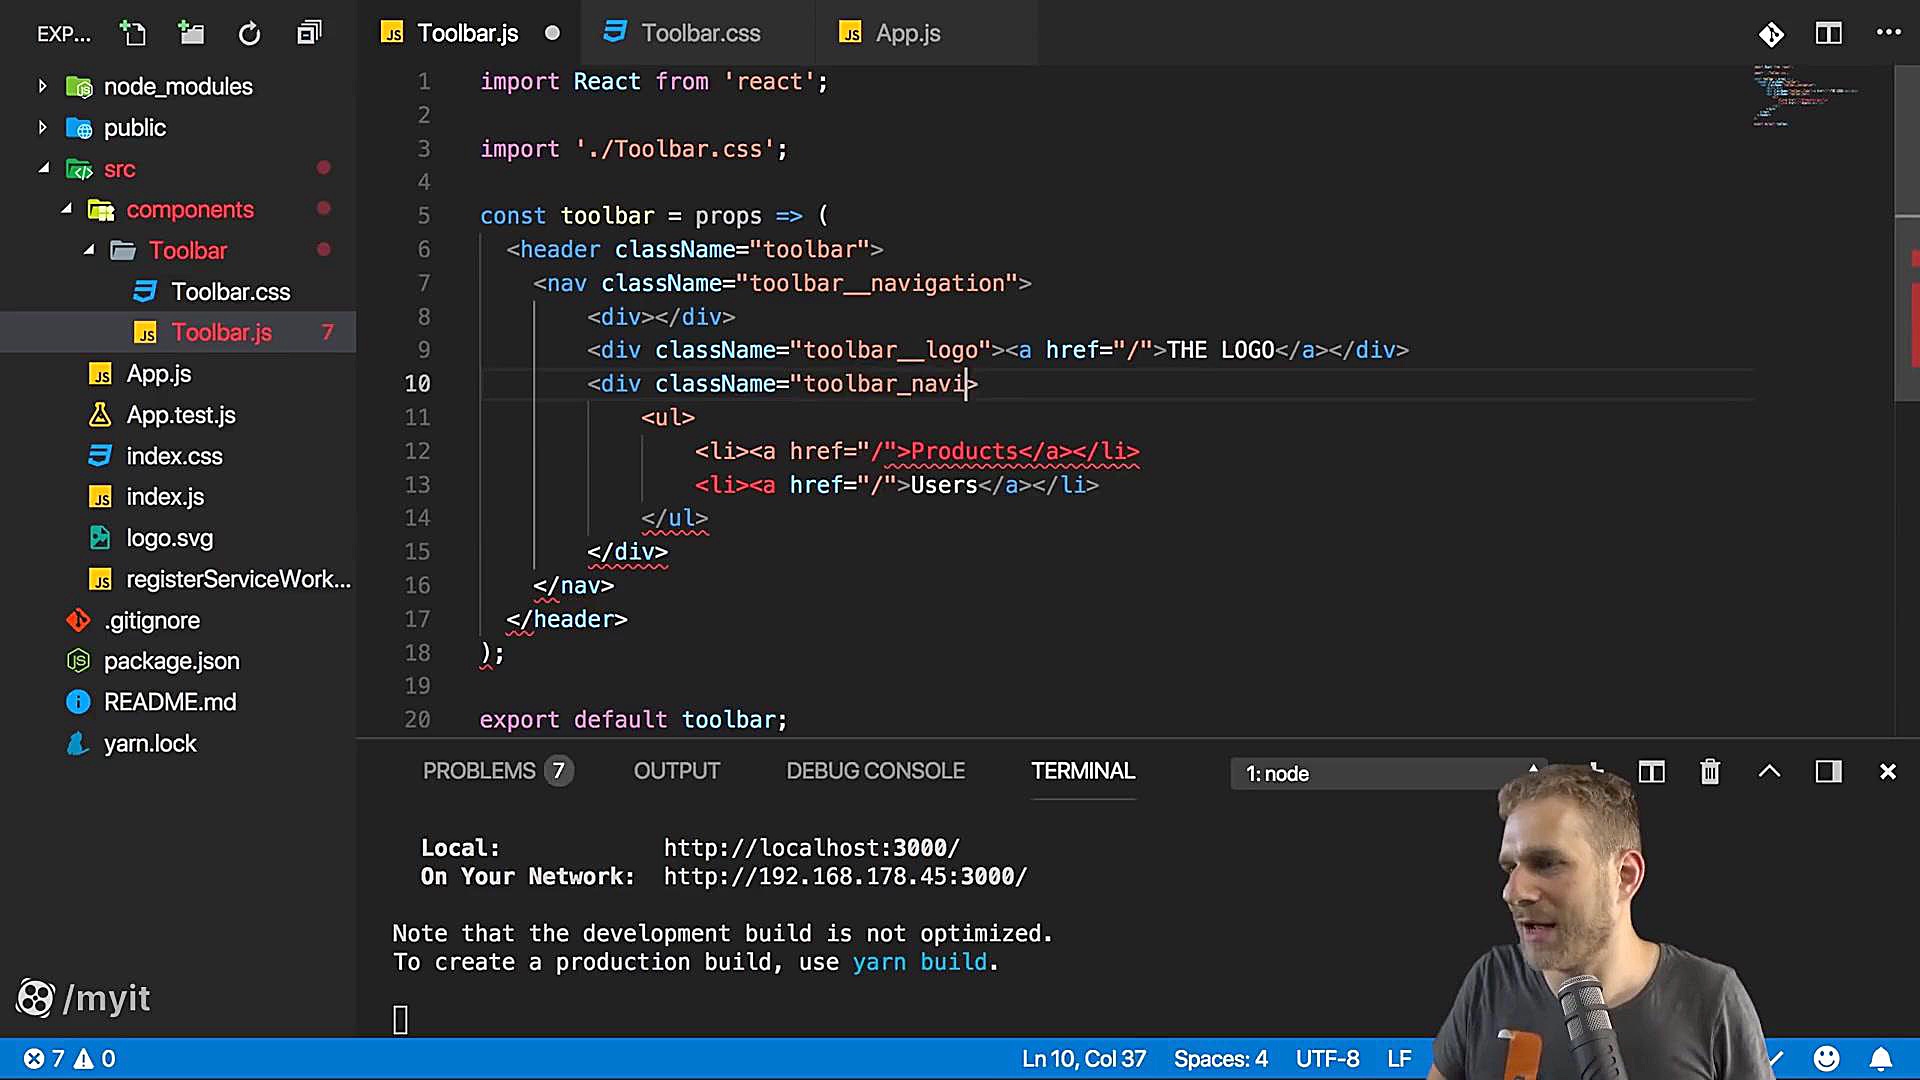Split the editor into two columns
The width and height of the screenshot is (1920, 1080).
pos(1829,33)
